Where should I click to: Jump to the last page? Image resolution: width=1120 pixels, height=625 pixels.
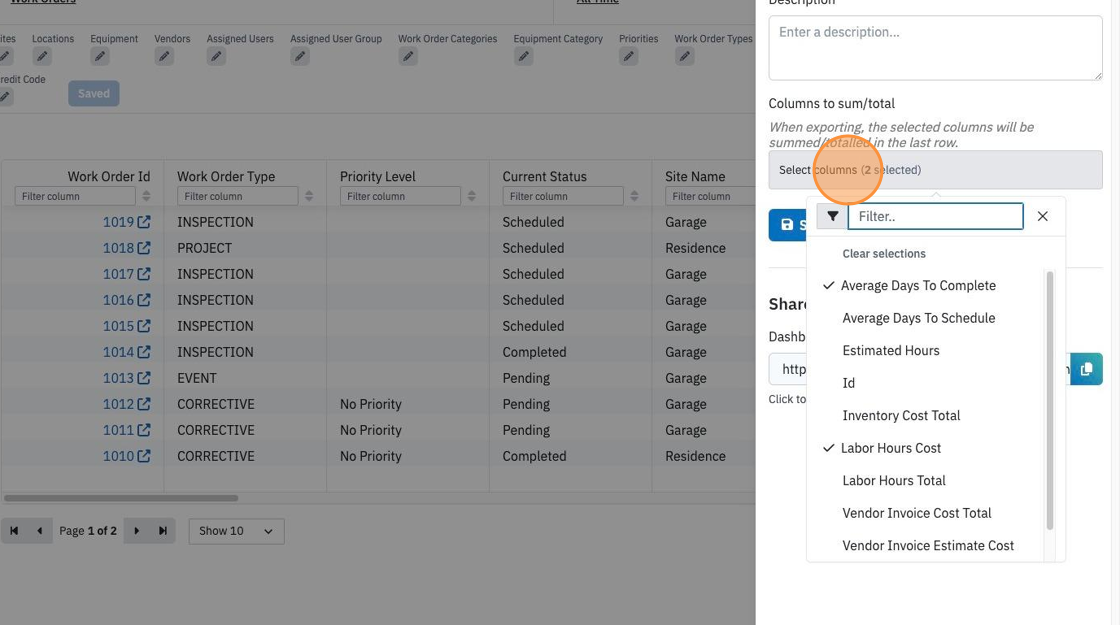(x=163, y=531)
